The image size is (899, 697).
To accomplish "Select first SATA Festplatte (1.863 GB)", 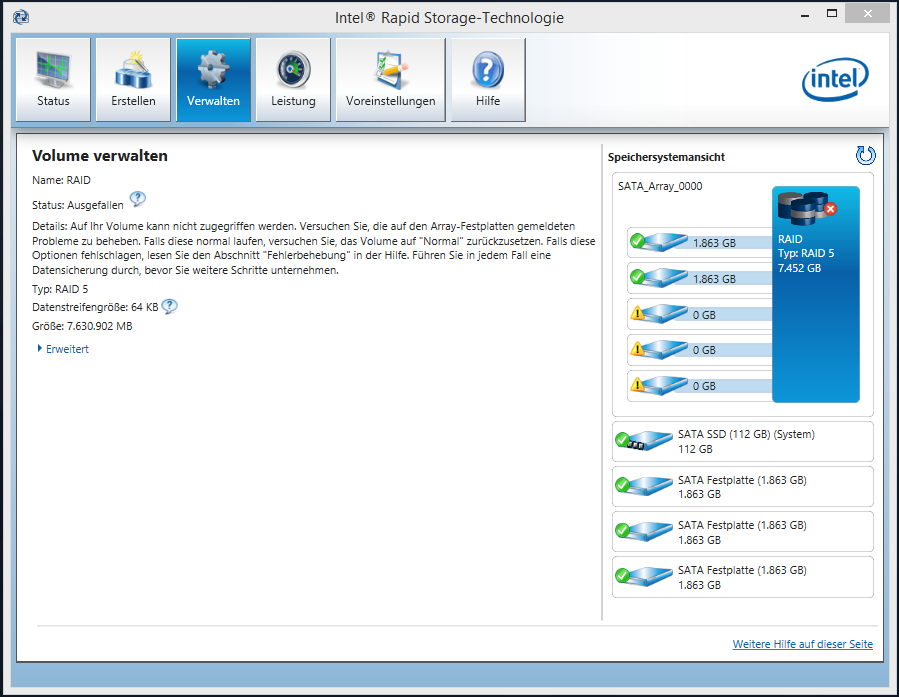I will 742,487.
